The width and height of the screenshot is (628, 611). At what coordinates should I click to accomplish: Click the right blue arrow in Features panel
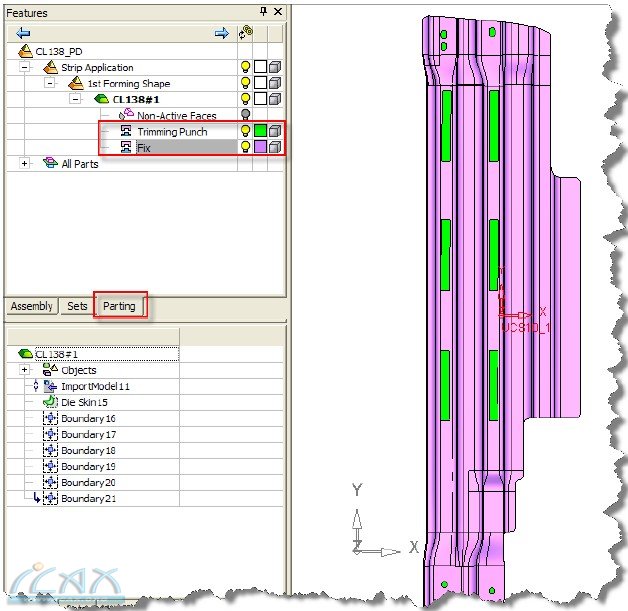pos(221,33)
